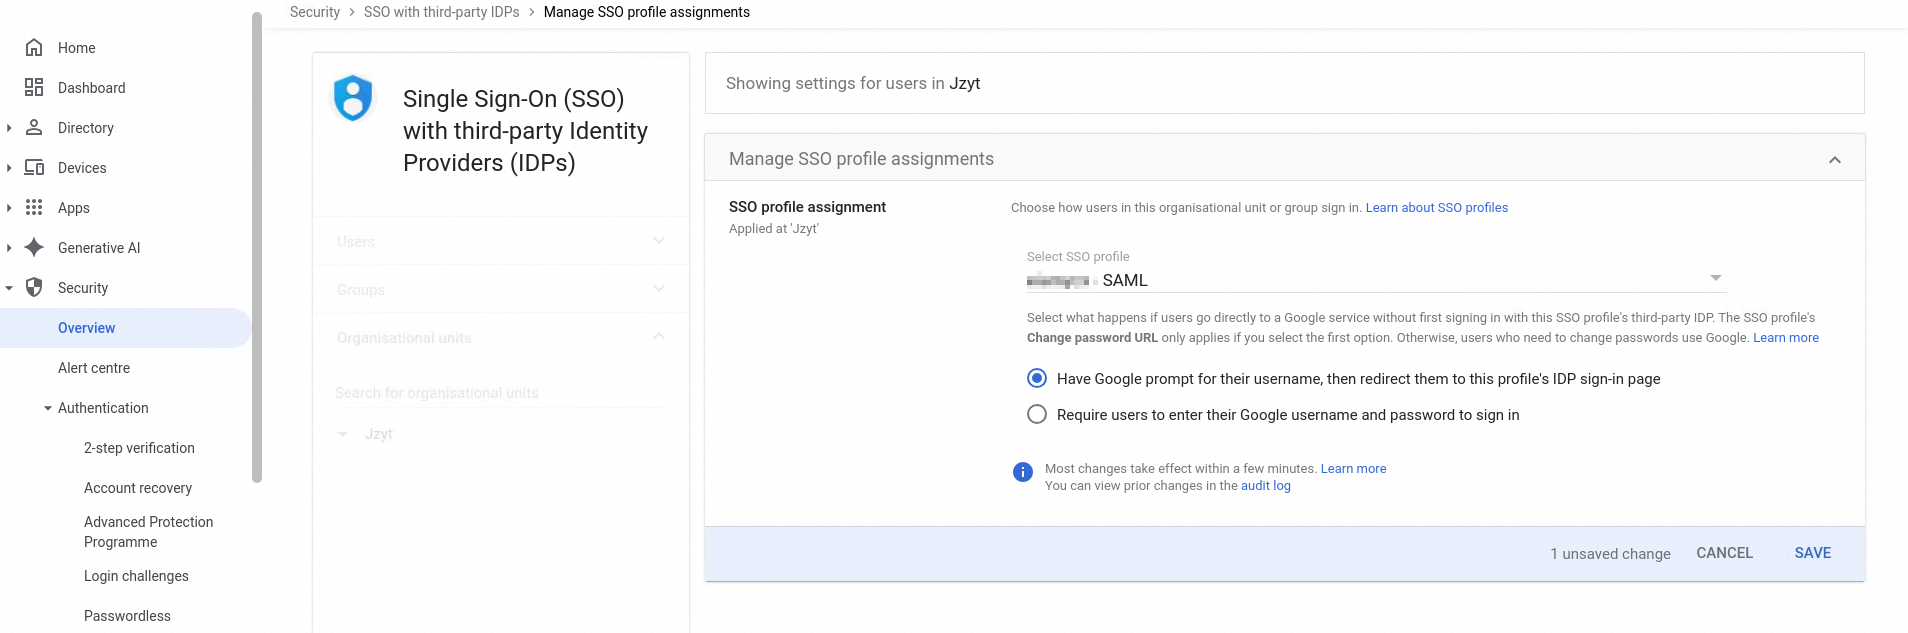
Task: Click the Showing settings for users in Jzyt text
Action: [853, 84]
